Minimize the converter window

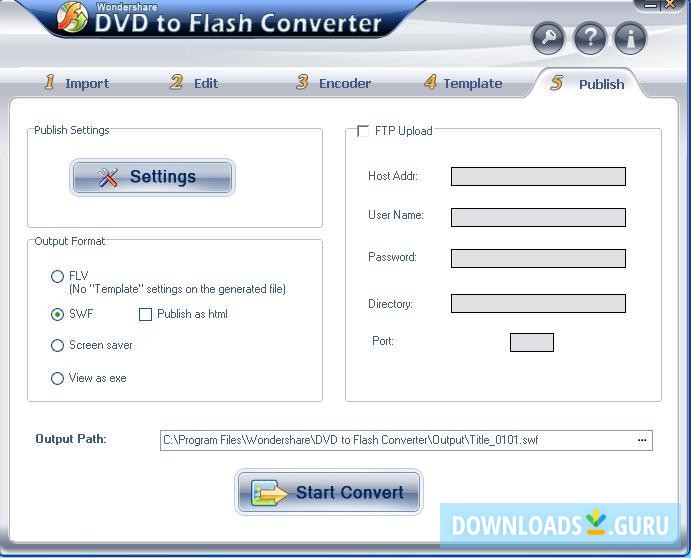(650, 5)
